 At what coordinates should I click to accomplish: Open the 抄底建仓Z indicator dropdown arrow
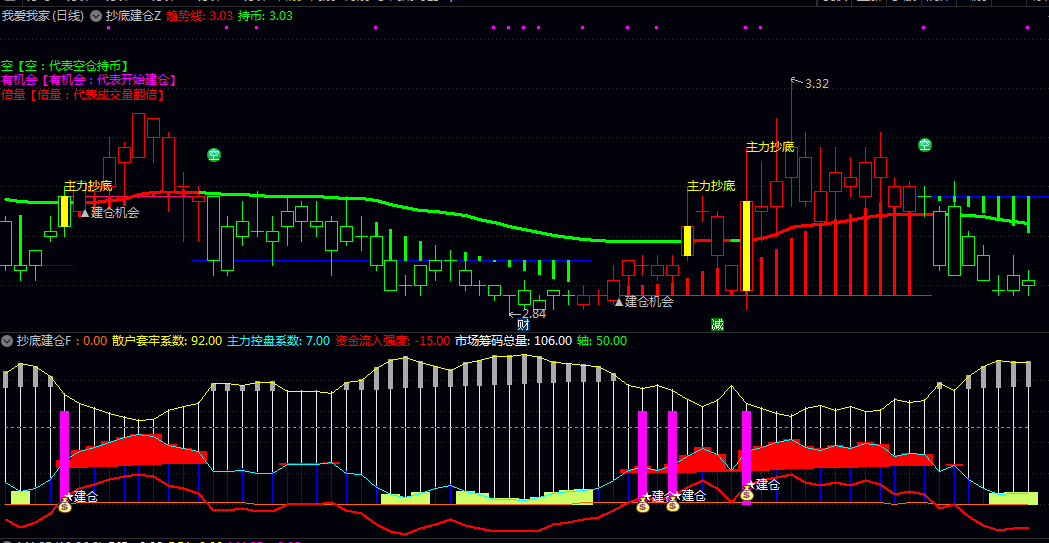coord(96,16)
